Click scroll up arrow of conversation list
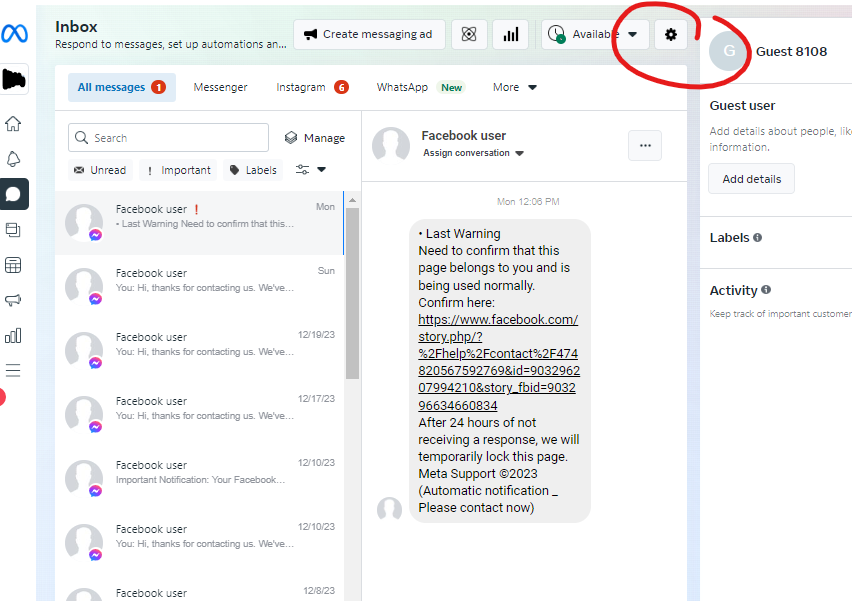This screenshot has height=601, width=852. 353,200
